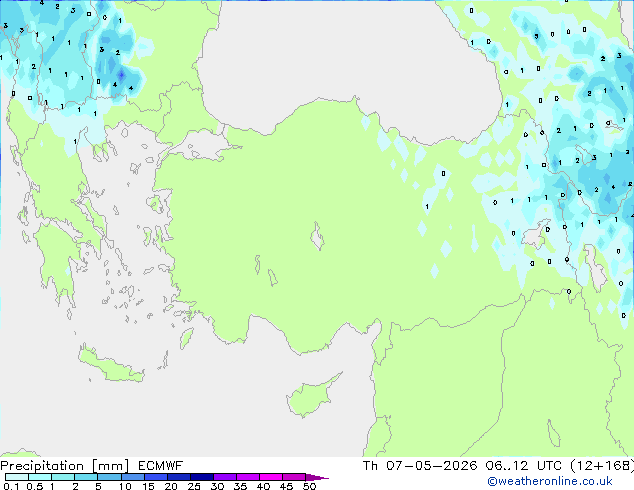The height and width of the screenshot is (490, 634).
Task: Click the "ECMWF" model name
Action: click(160, 466)
